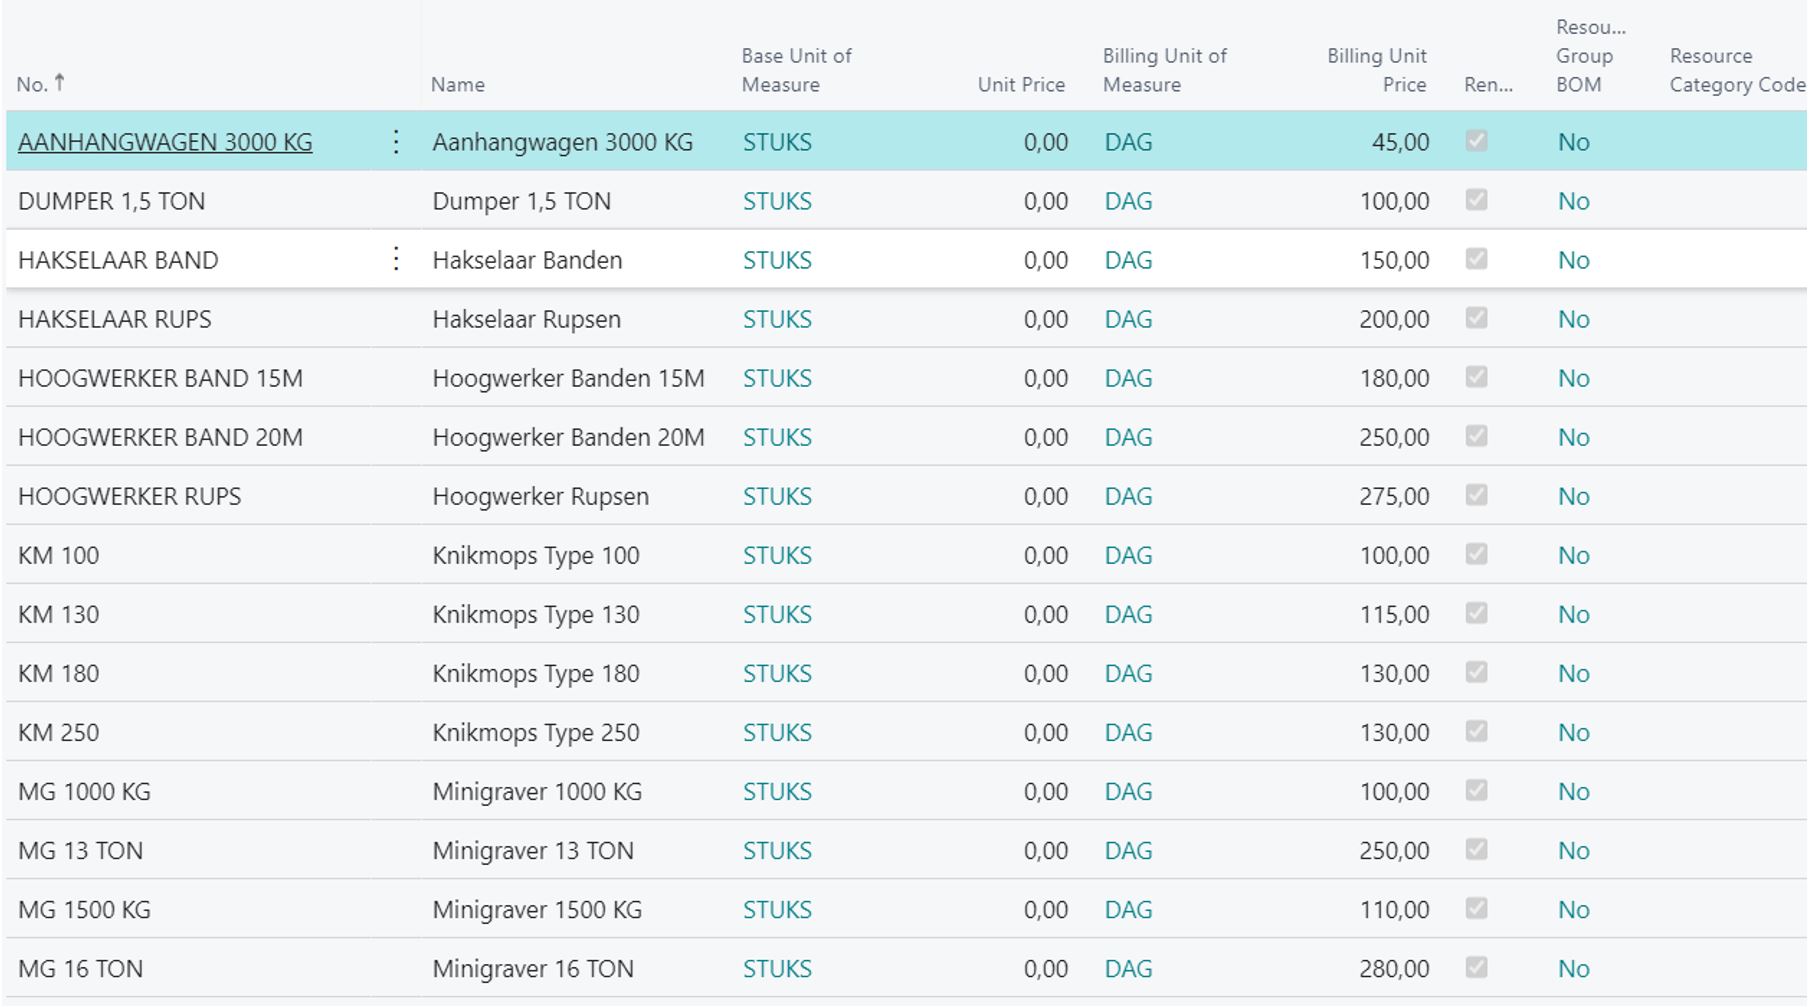Open the Resource Category Code column header
This screenshot has width=1812, height=1007.
pyautogui.click(x=1735, y=70)
